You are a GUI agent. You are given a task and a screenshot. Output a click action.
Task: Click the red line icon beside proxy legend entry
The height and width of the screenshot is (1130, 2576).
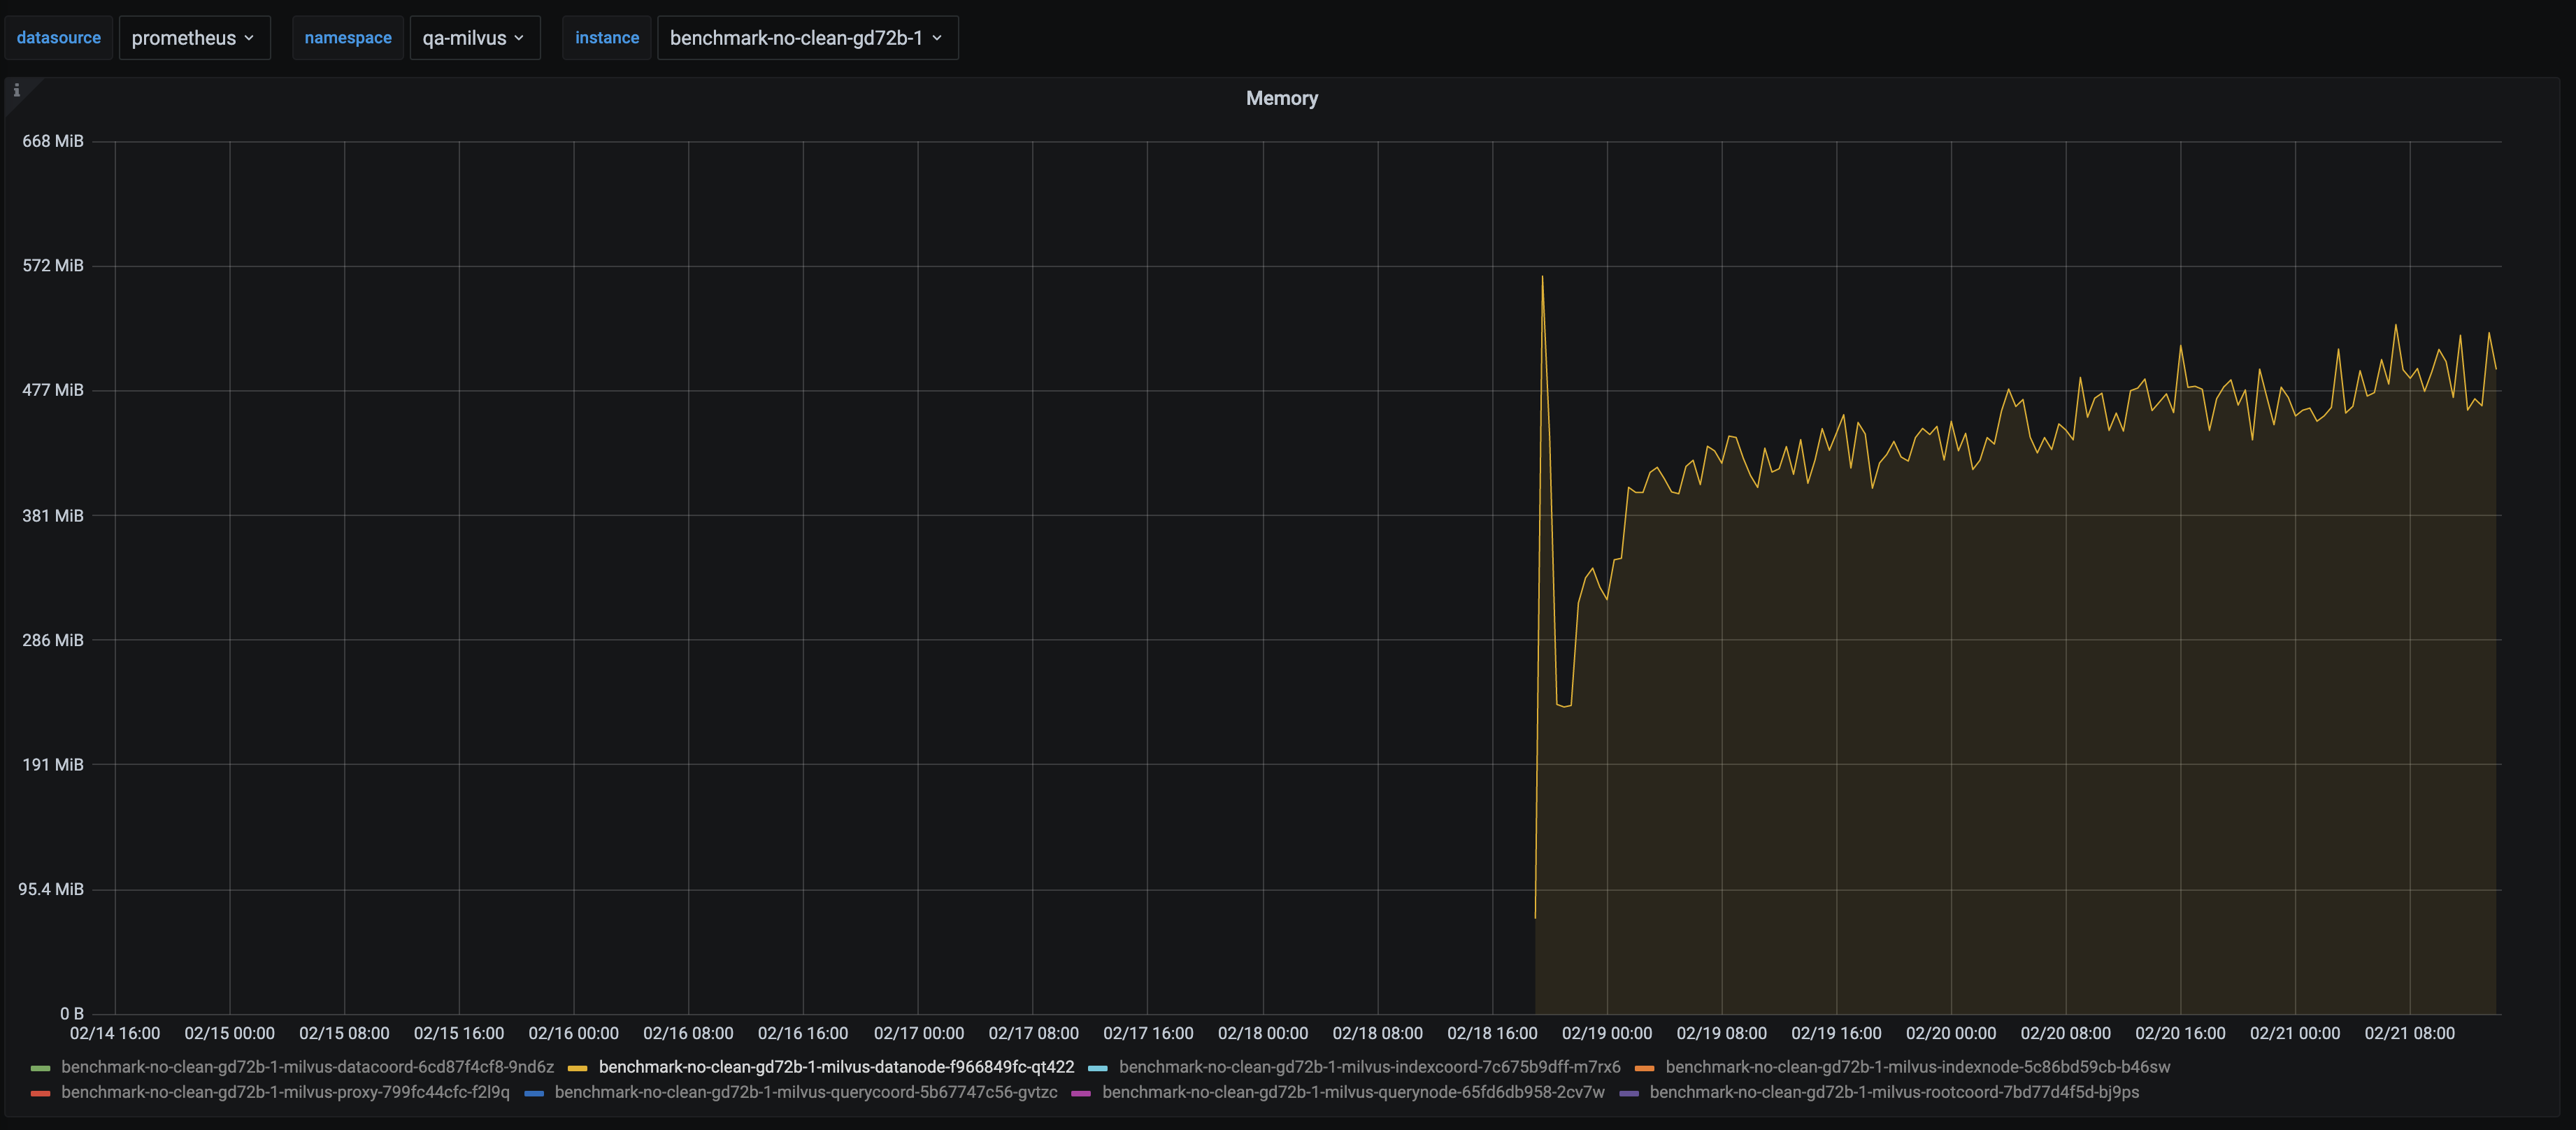click(x=40, y=1093)
